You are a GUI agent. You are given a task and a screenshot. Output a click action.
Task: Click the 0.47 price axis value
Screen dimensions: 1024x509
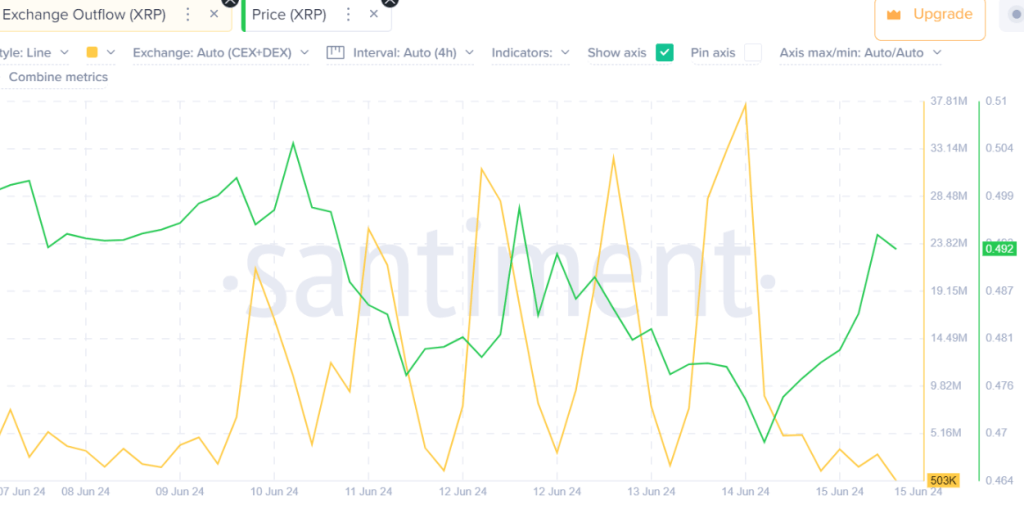click(994, 433)
